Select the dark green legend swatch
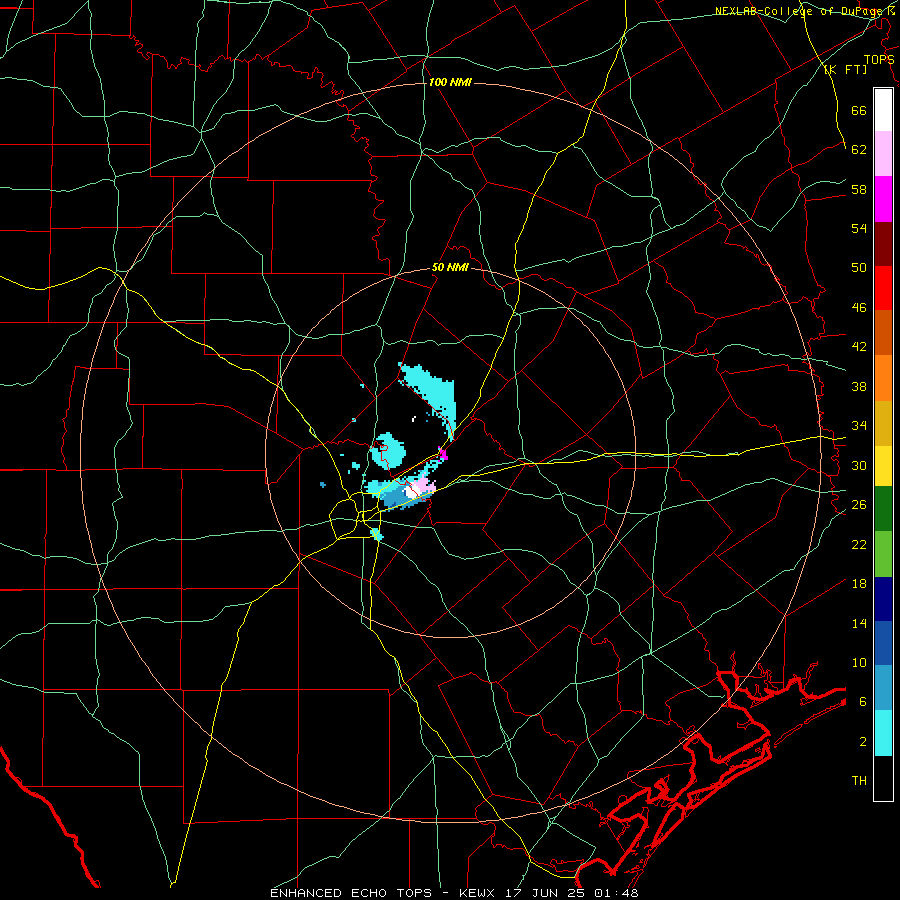900x900 pixels. point(883,509)
